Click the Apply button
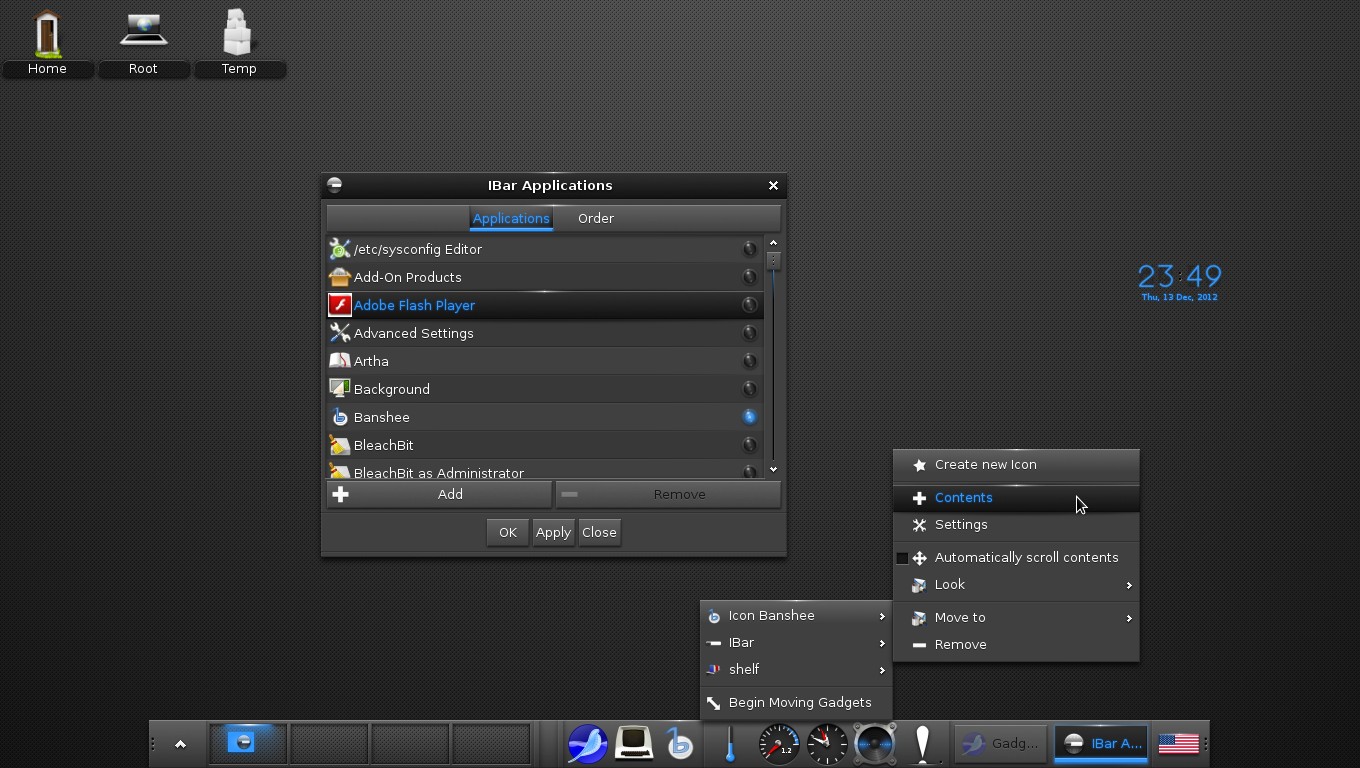1360x768 pixels. pos(553,532)
